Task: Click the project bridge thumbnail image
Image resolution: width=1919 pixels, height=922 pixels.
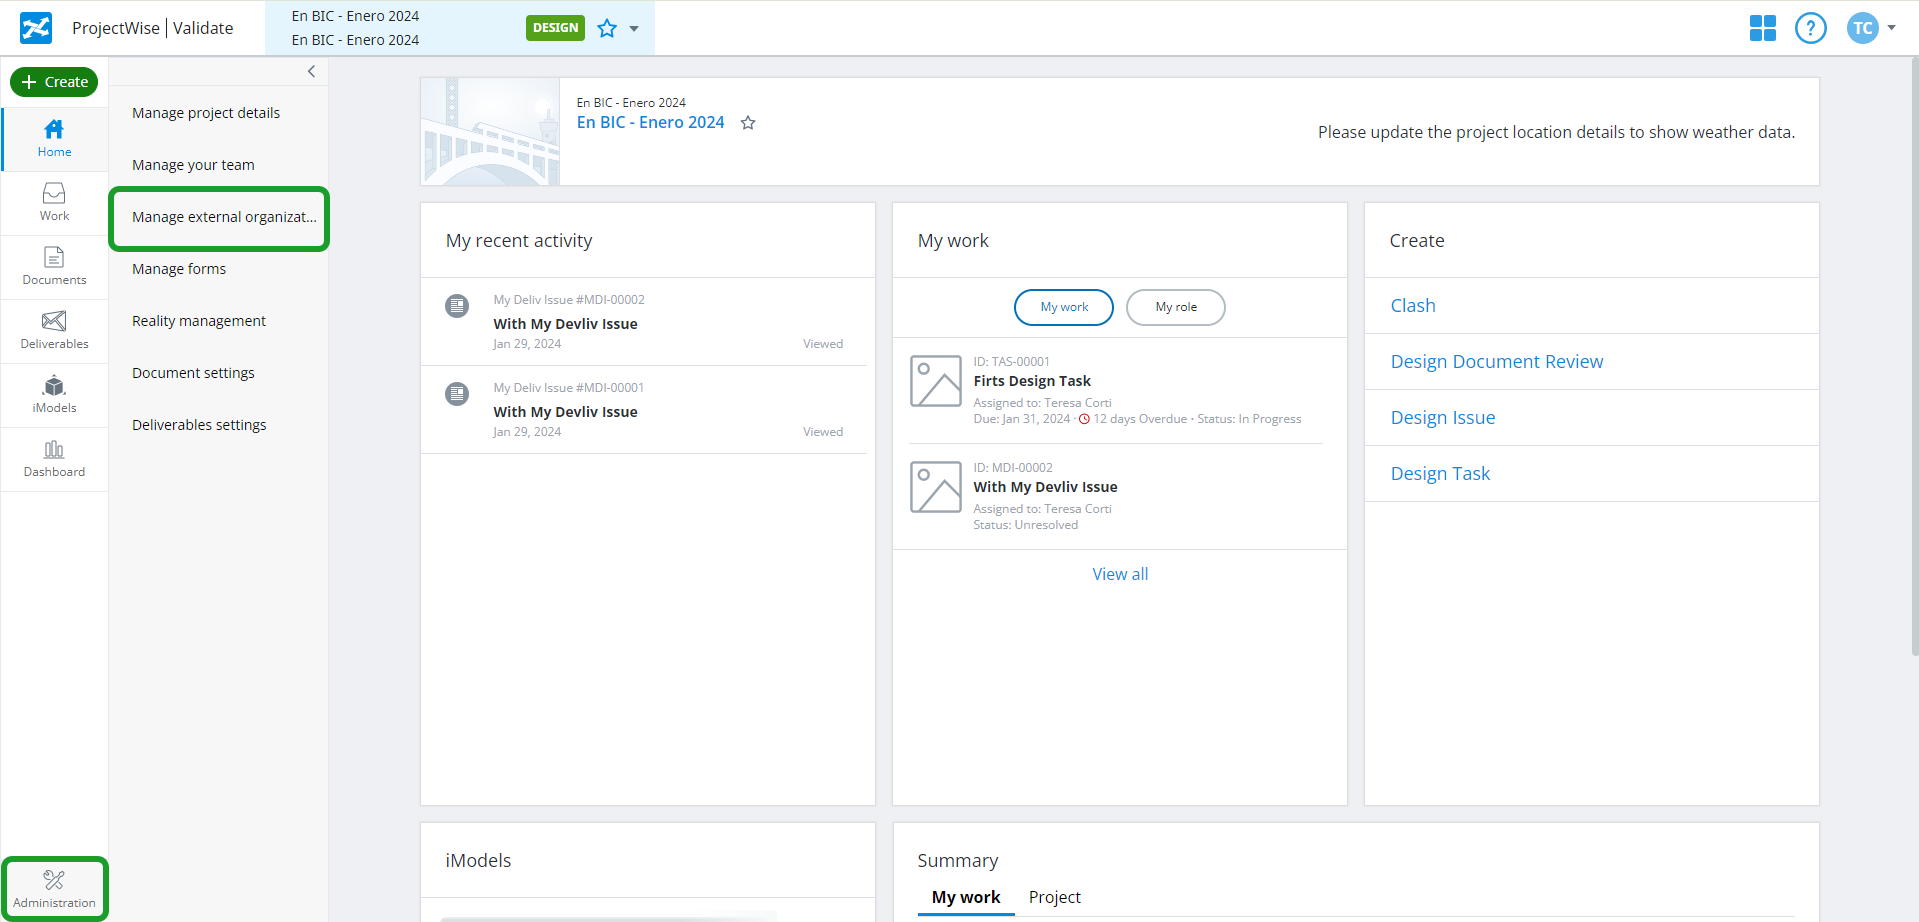Action: pyautogui.click(x=490, y=131)
